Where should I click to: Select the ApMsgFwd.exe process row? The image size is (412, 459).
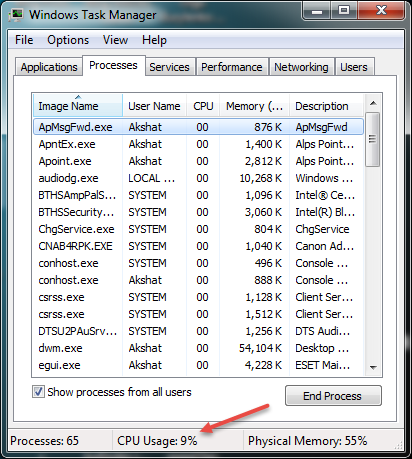point(198,127)
